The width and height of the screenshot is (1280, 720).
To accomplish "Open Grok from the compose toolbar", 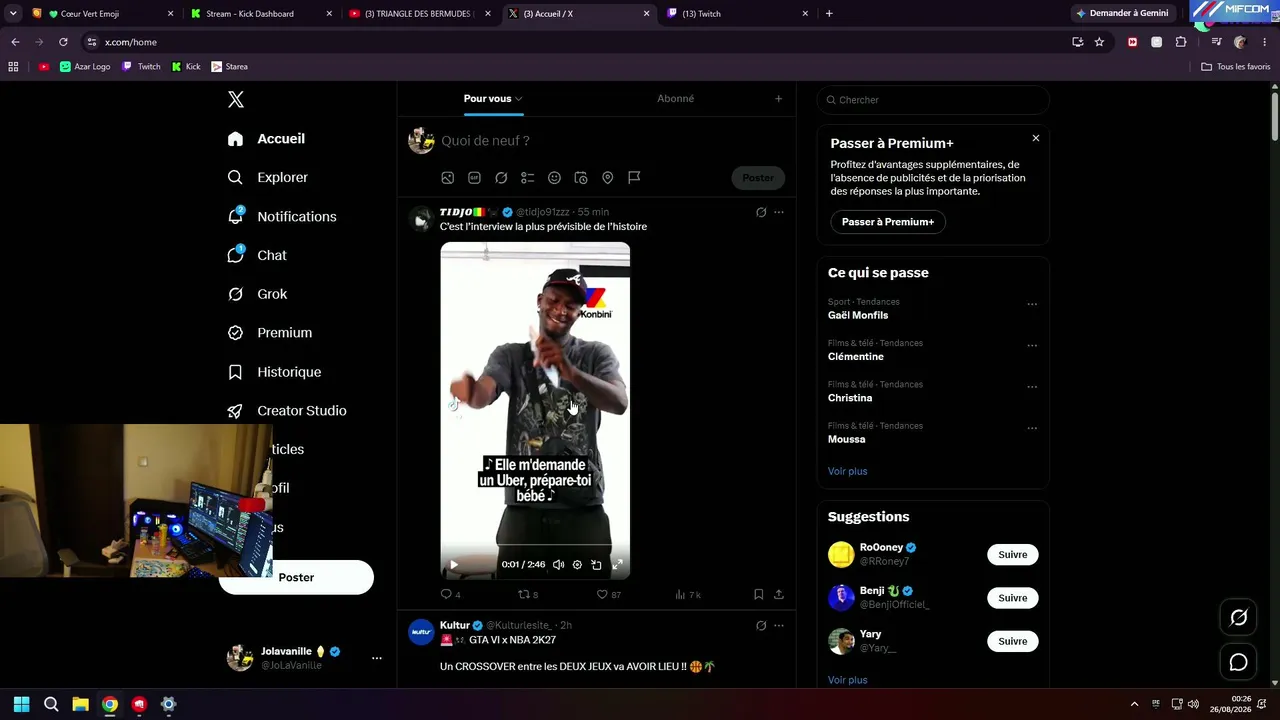I will coord(501,178).
